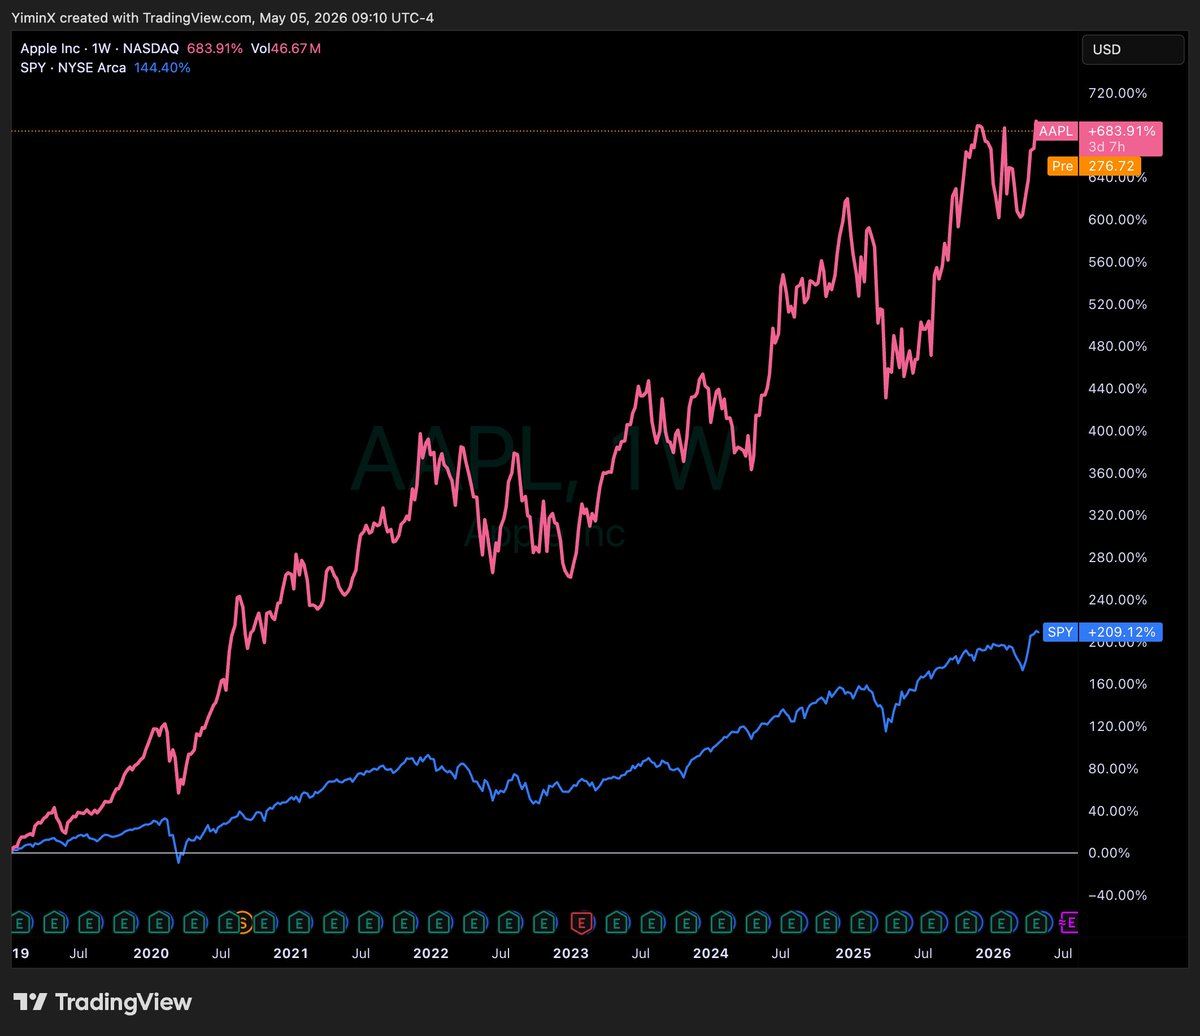1200x1036 pixels.
Task: Click the 560.00% axis label
Action: [x=1118, y=262]
